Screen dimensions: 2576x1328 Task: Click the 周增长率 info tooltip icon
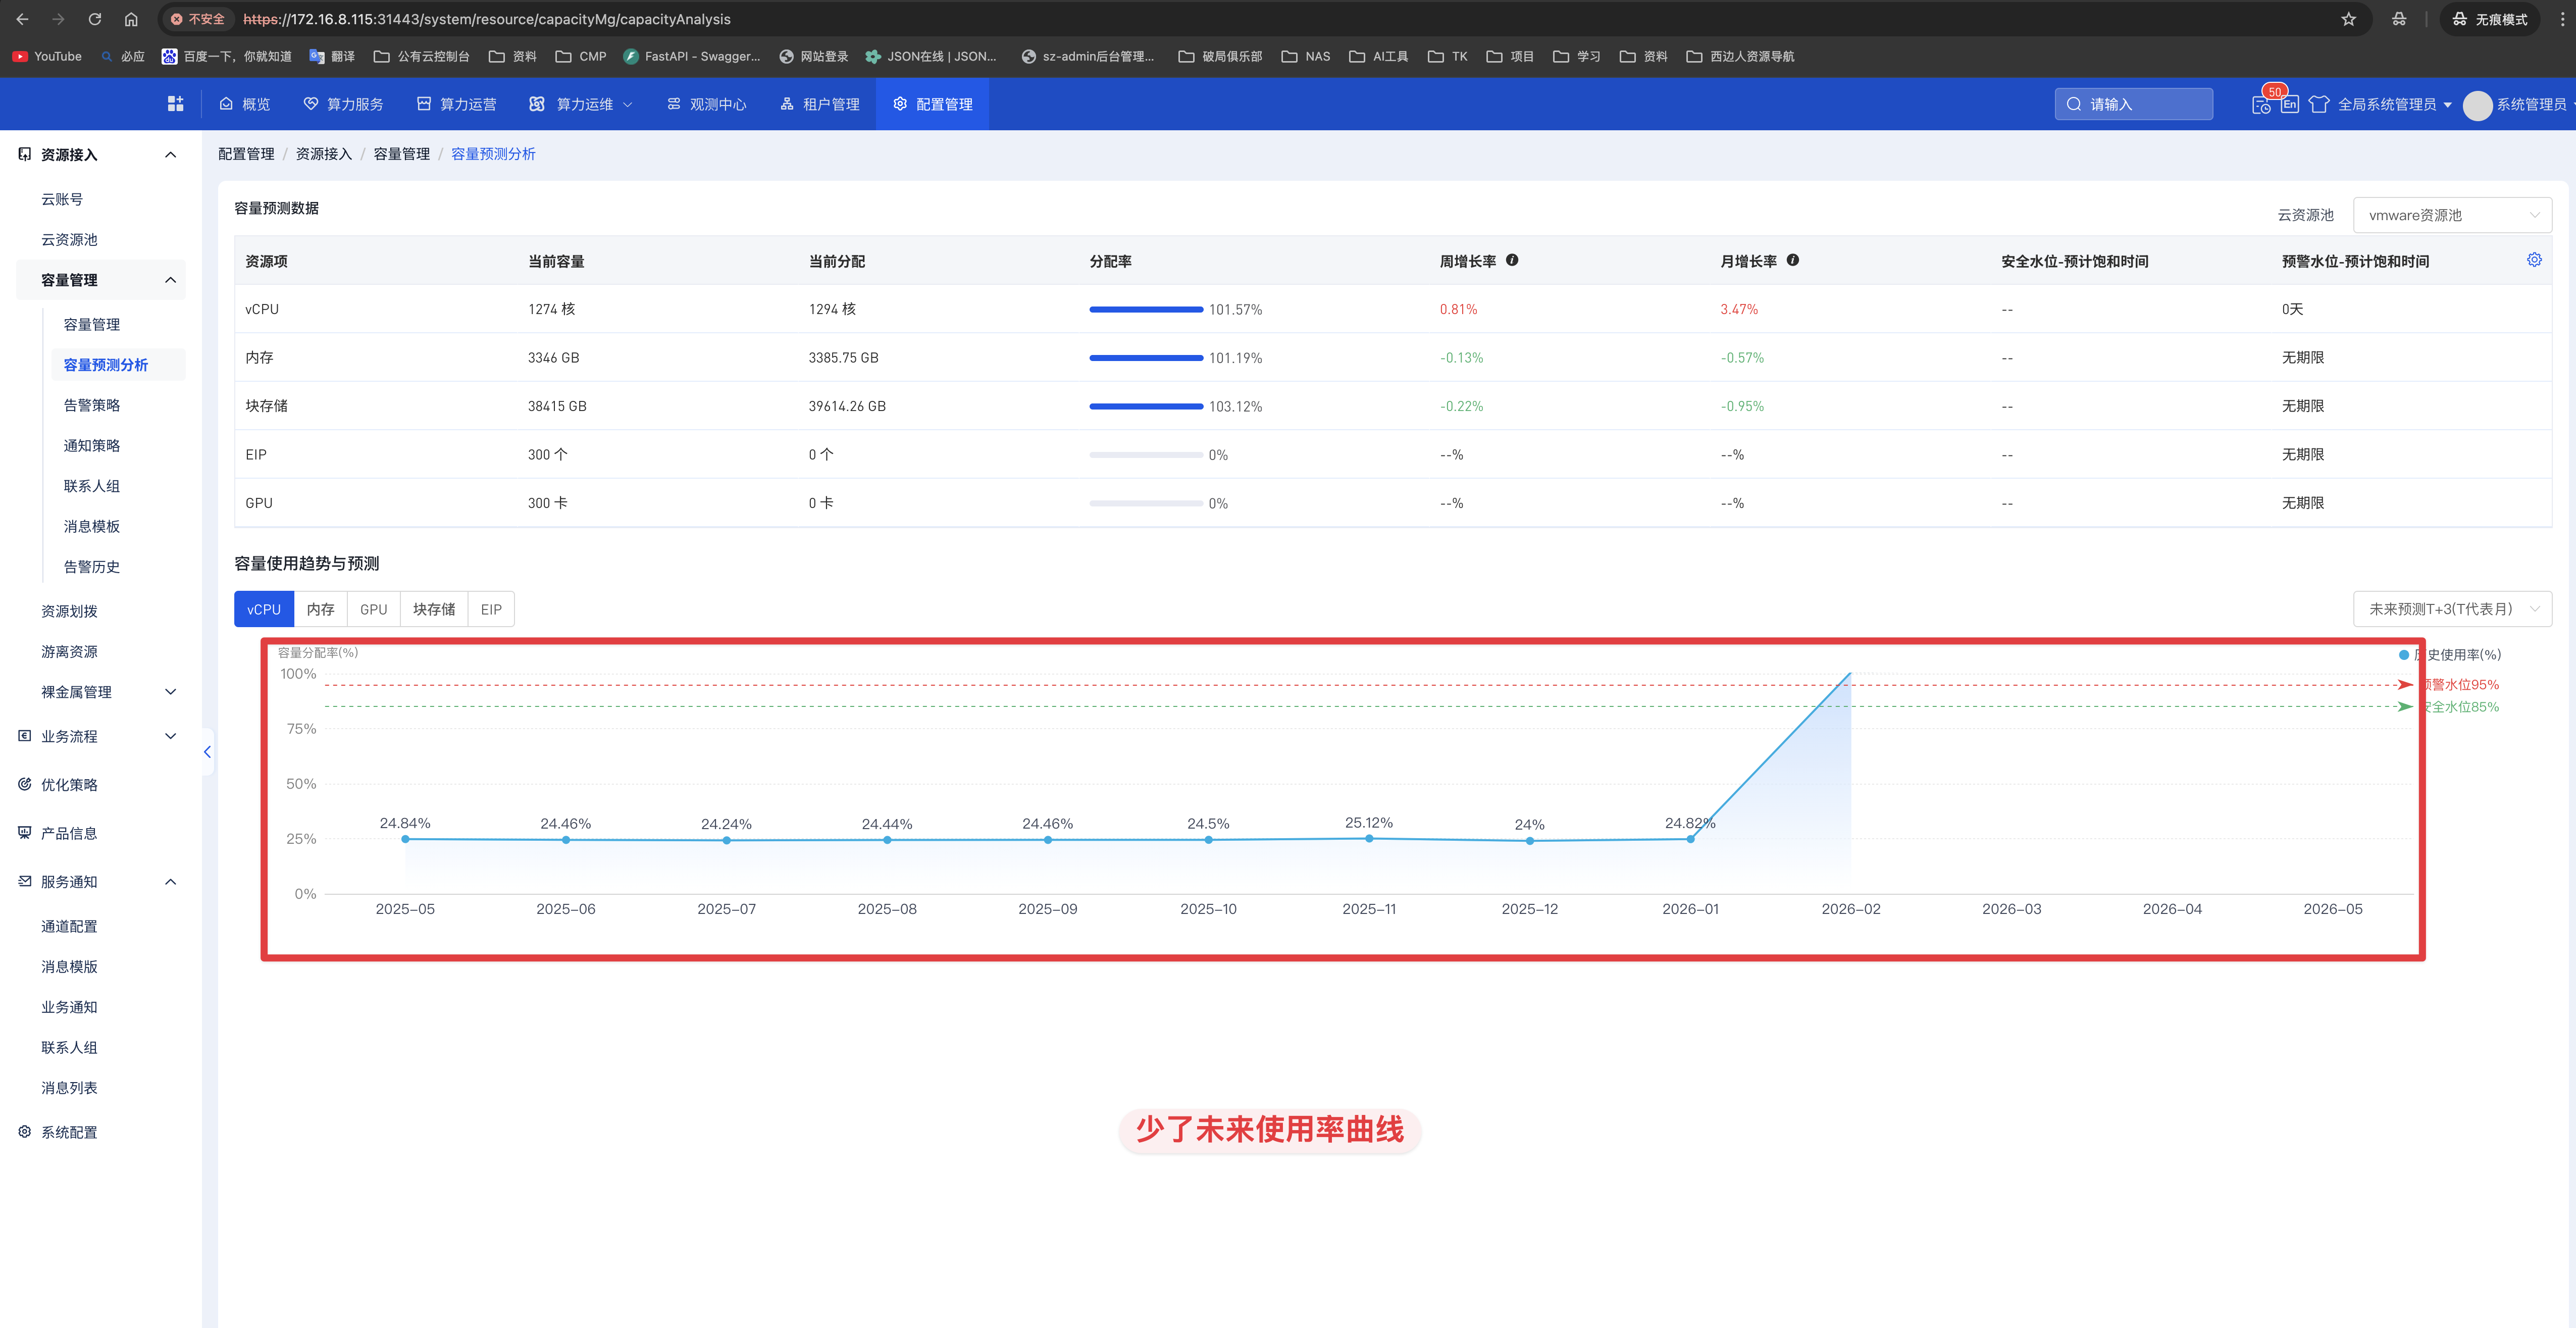[1512, 260]
